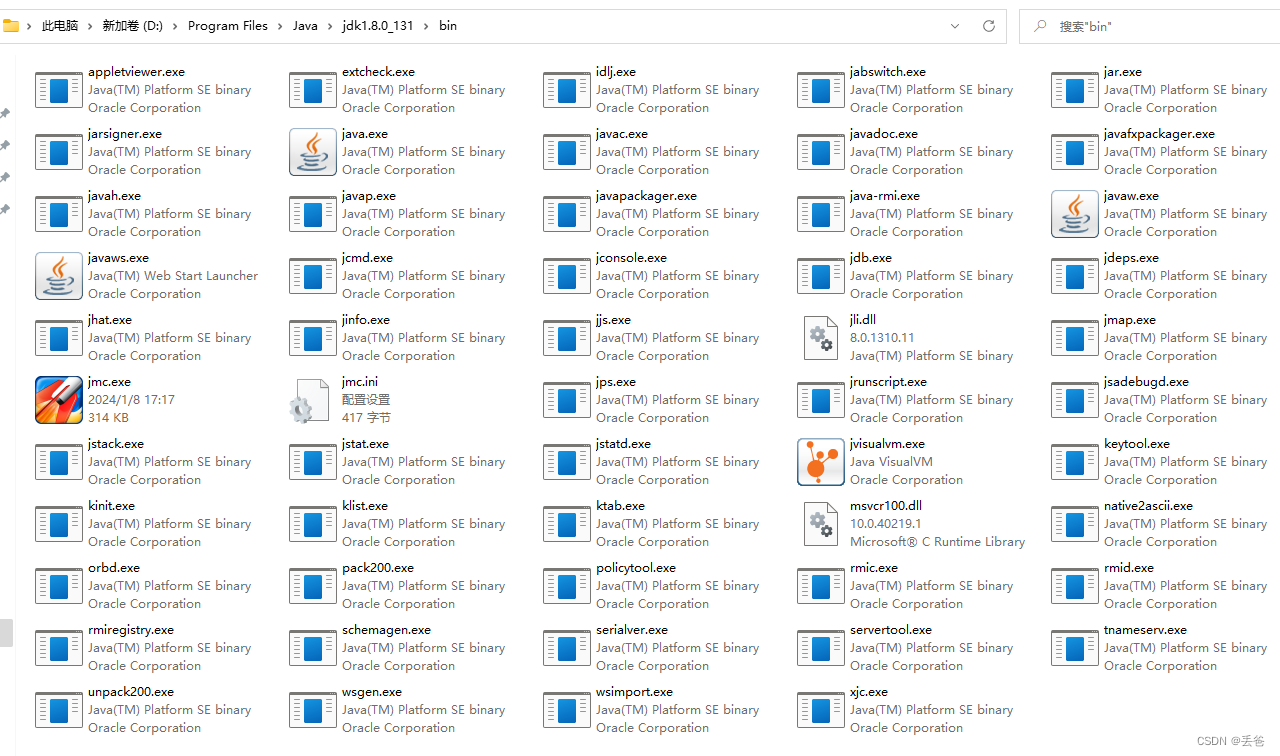Select the file name rmid.exe
1280x756 pixels.
pyautogui.click(x=1129, y=568)
